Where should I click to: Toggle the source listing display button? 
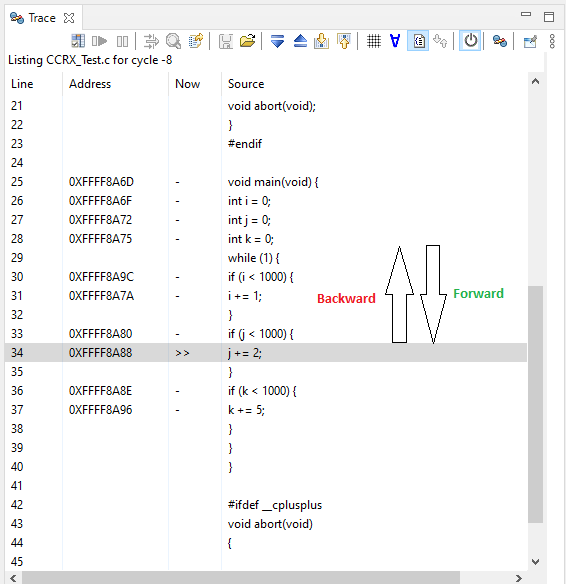[x=418, y=41]
